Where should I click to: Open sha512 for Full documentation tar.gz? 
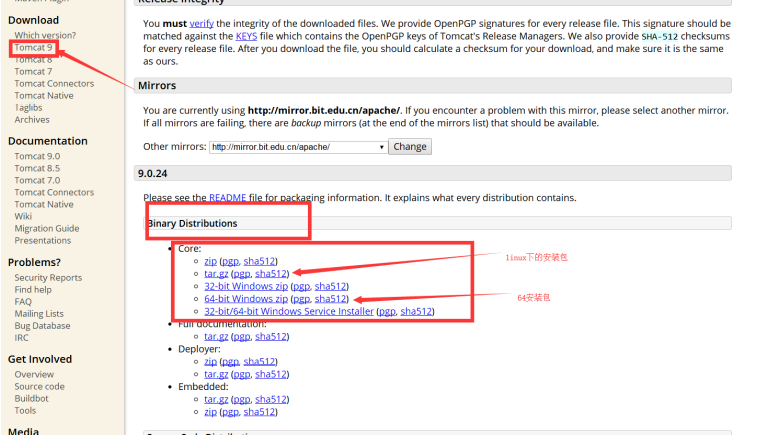(271, 336)
